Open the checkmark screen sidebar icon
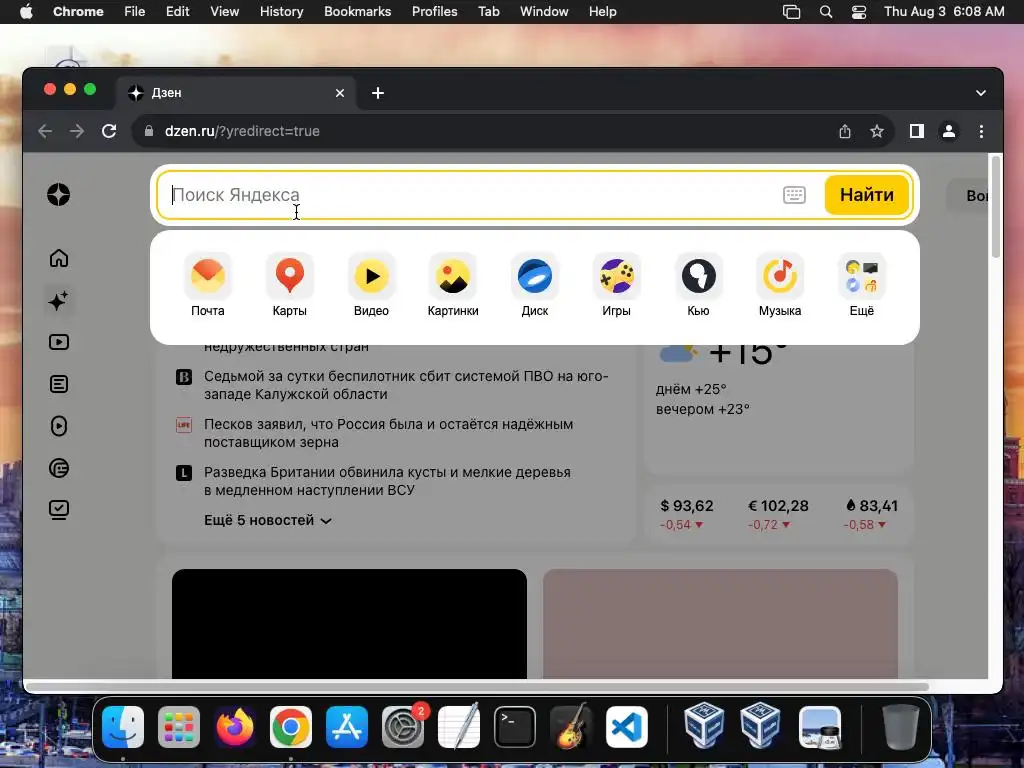This screenshot has height=768, width=1024. pos(59,509)
